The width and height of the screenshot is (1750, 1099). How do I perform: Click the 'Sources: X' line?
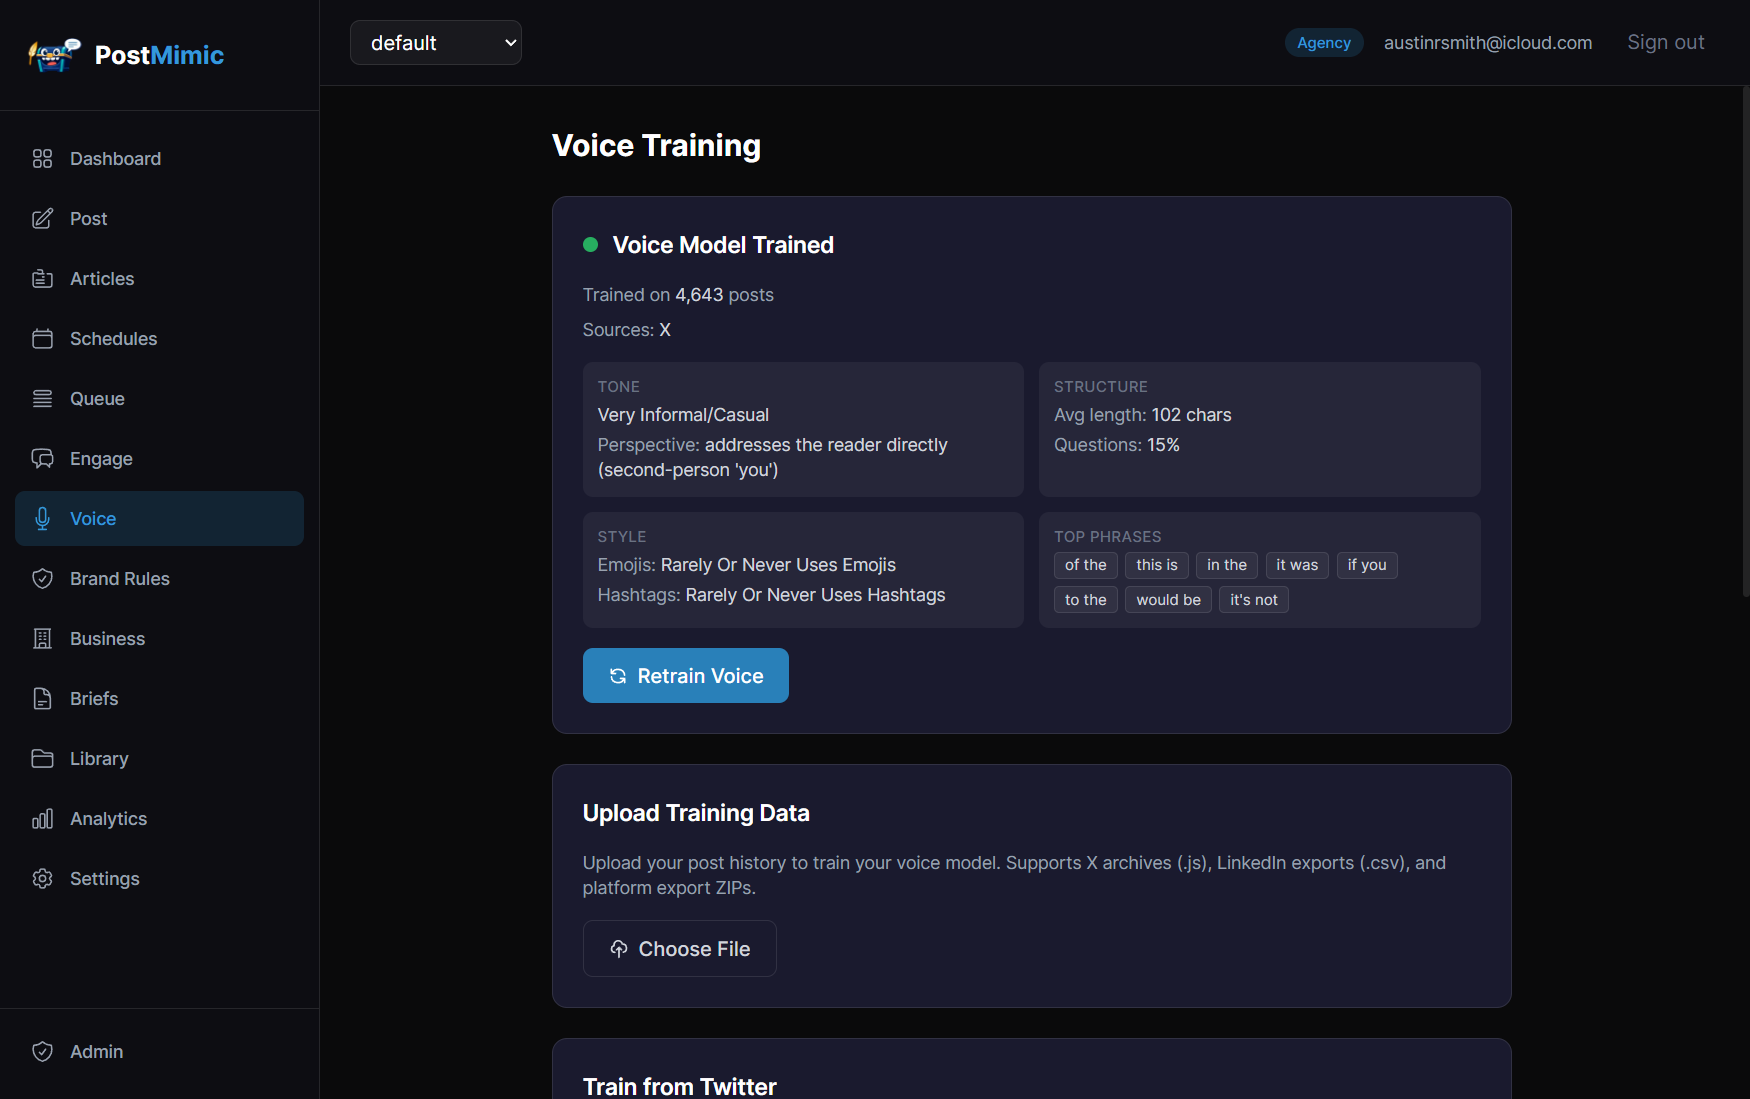pos(627,330)
